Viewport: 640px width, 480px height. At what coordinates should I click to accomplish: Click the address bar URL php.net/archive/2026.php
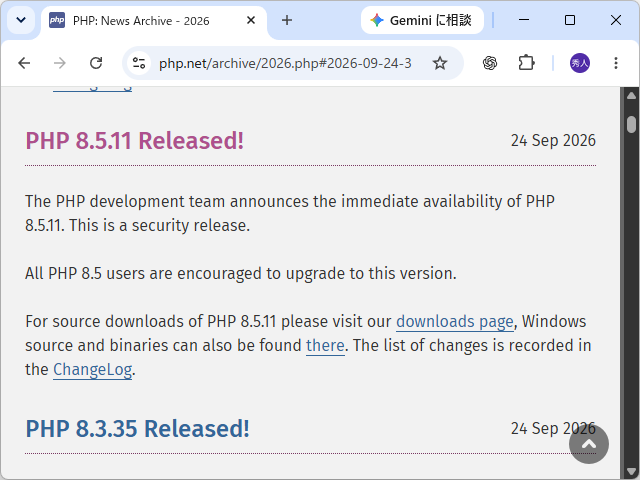285,63
